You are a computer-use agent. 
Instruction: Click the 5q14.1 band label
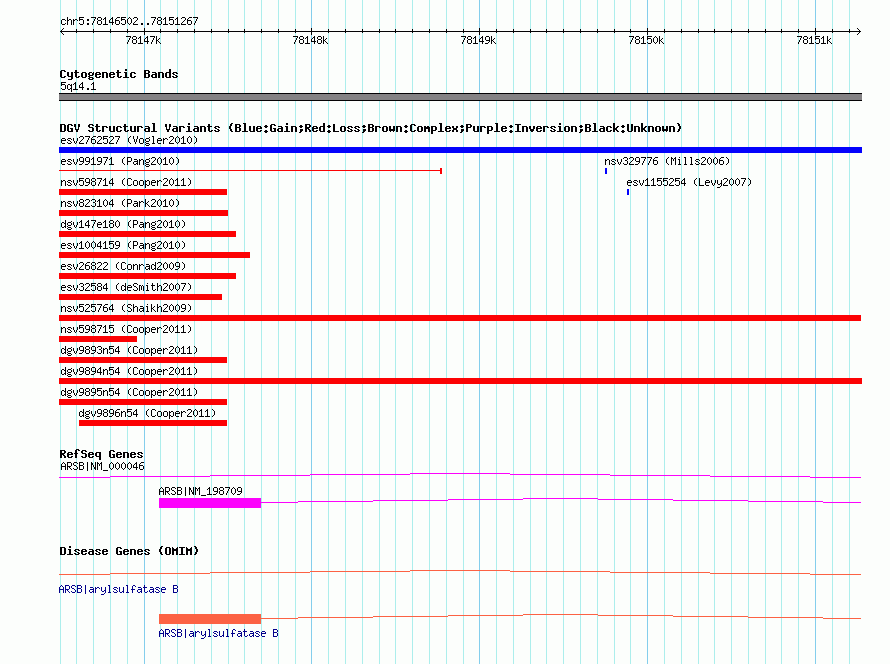(x=78, y=86)
